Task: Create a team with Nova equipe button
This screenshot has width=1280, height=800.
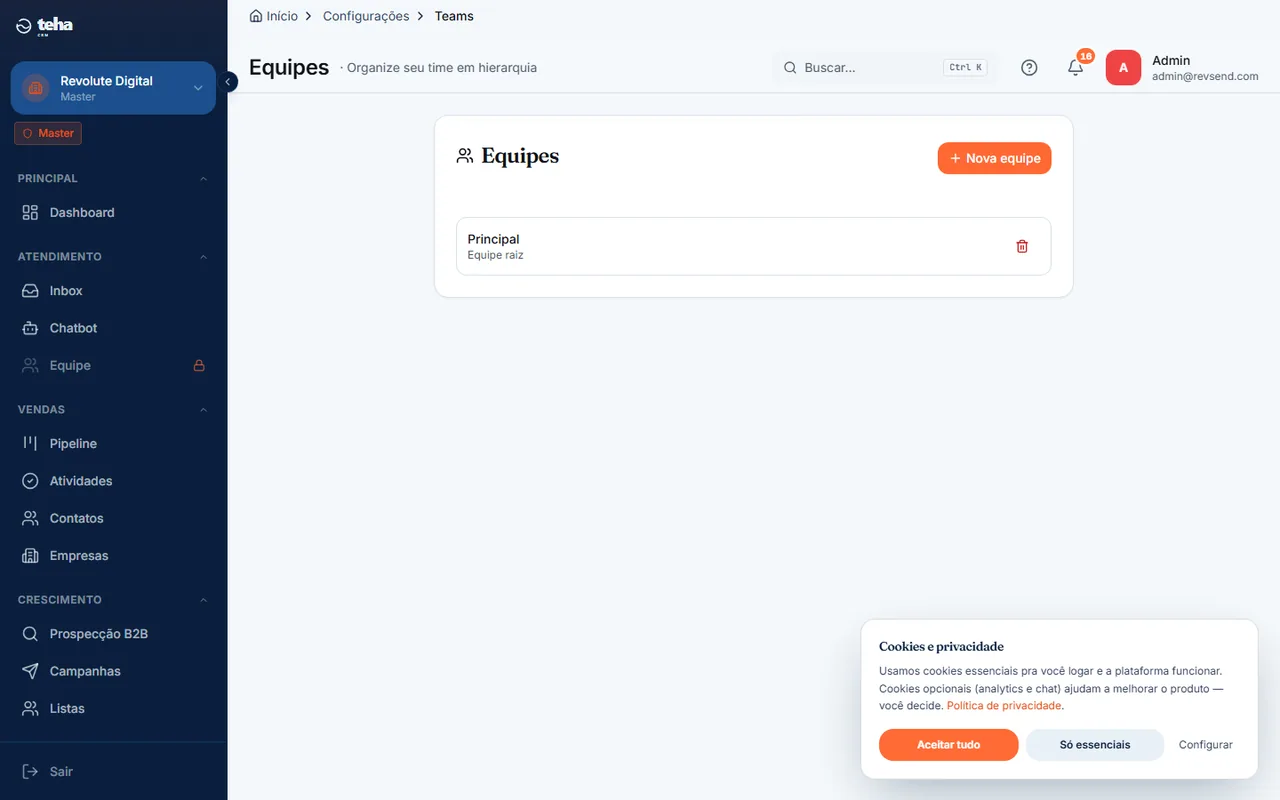Action: (994, 158)
